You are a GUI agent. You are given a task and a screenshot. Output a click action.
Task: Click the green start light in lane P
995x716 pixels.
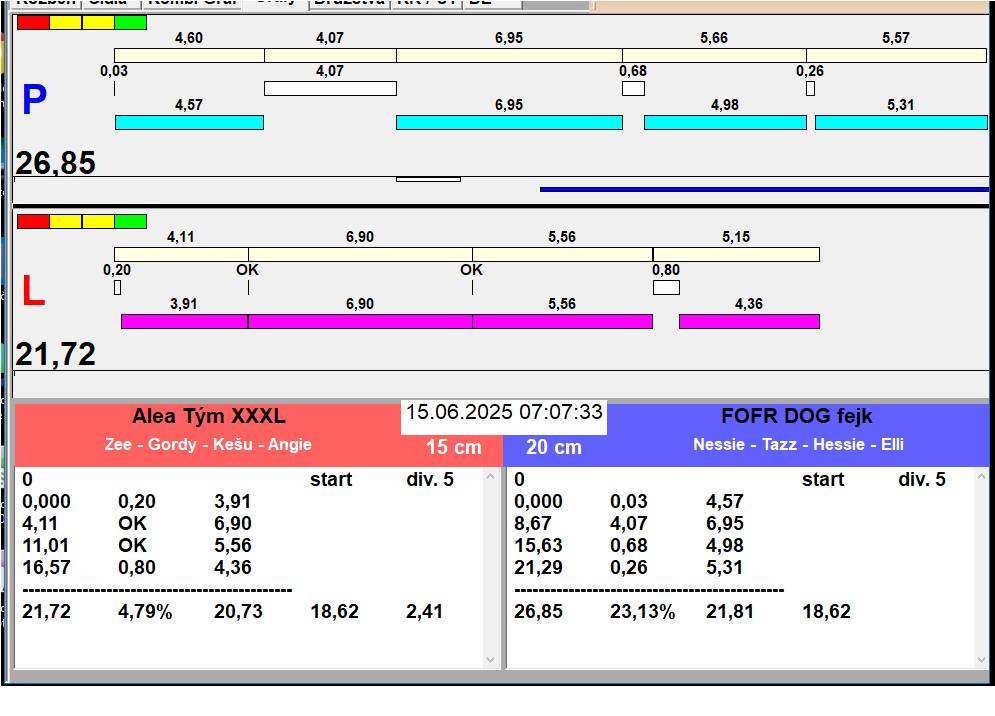coord(130,22)
